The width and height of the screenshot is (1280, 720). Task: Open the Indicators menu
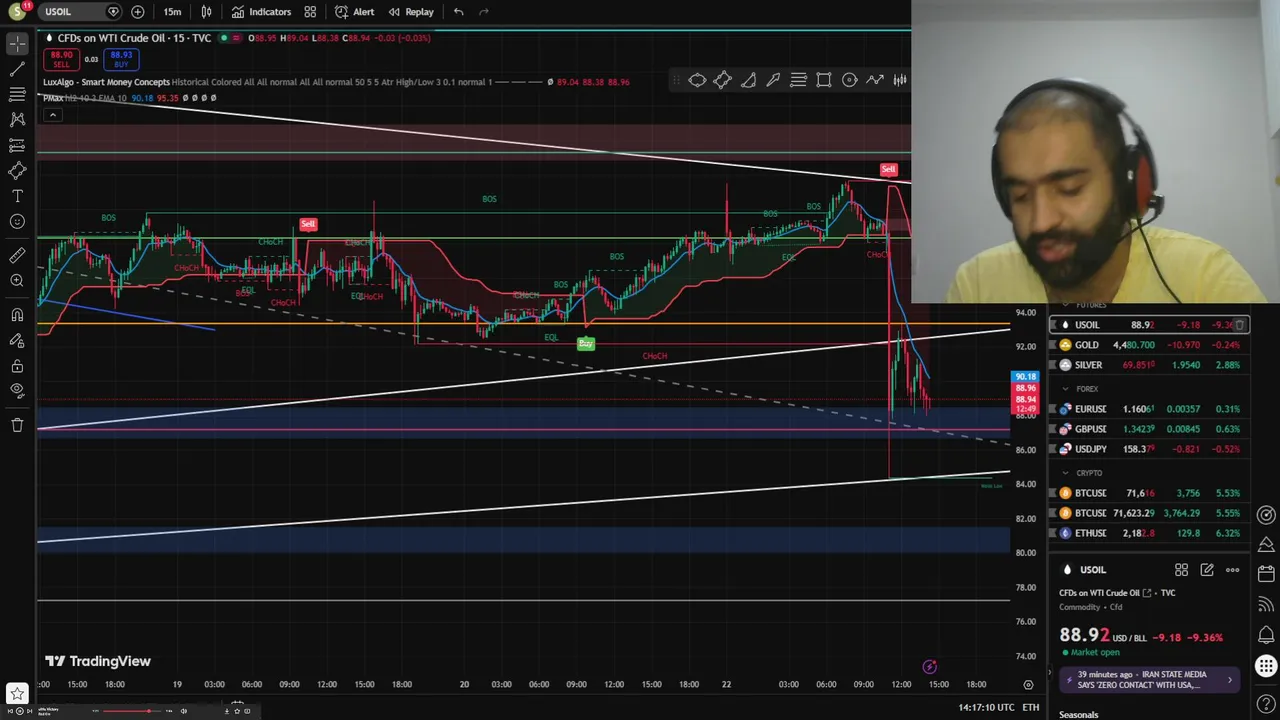(x=261, y=12)
